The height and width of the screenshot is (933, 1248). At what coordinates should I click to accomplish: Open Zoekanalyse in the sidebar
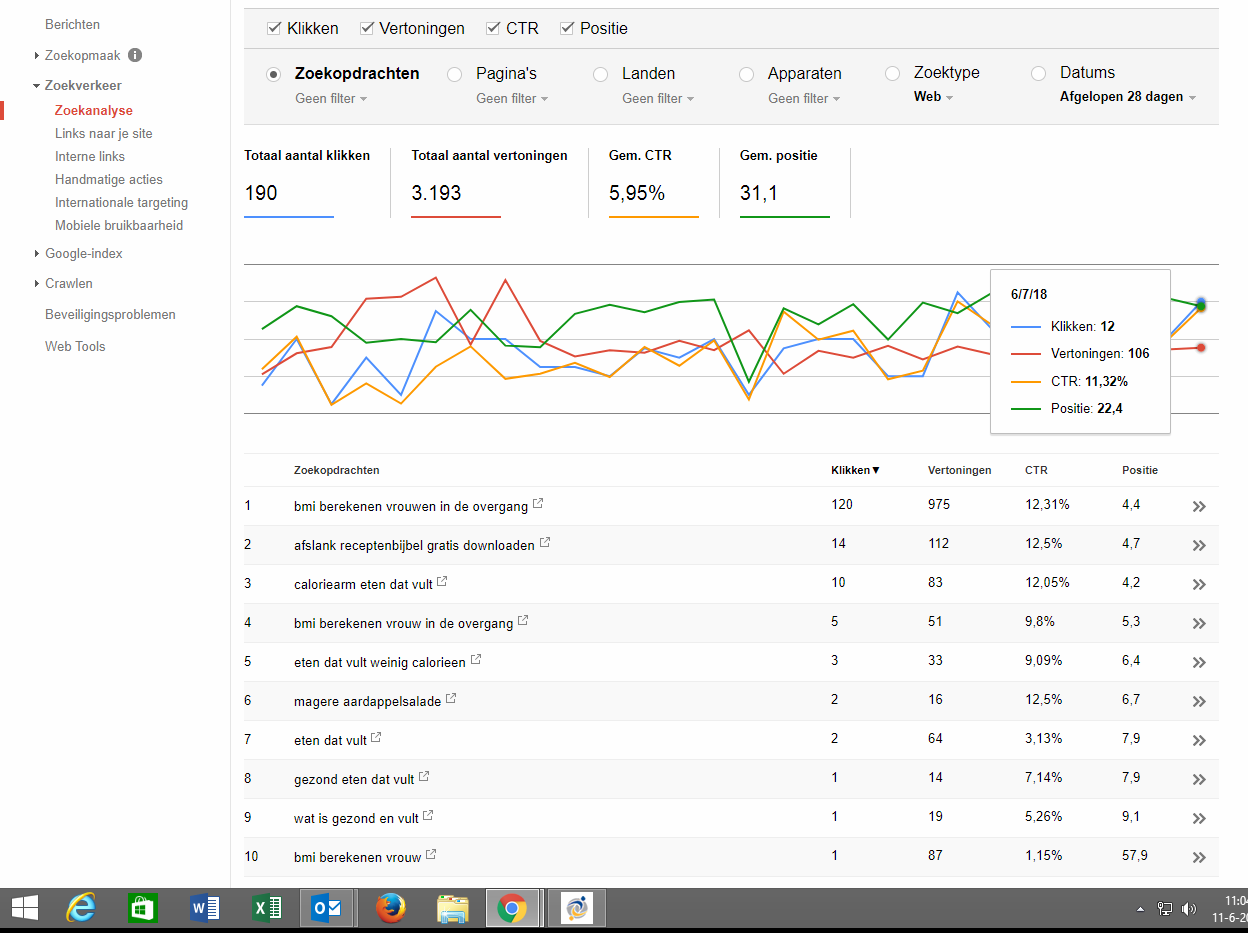[94, 111]
